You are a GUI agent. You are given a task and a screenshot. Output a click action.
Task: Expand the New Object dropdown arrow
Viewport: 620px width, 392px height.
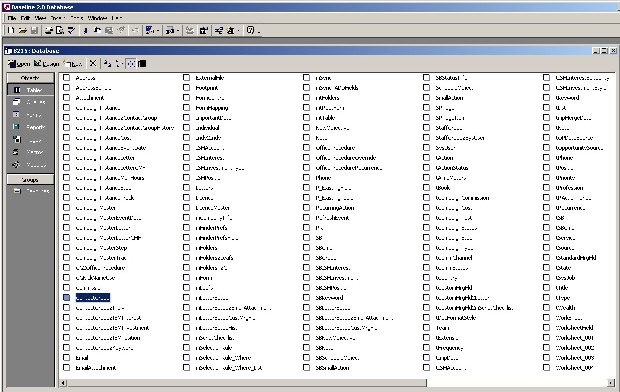(238, 31)
